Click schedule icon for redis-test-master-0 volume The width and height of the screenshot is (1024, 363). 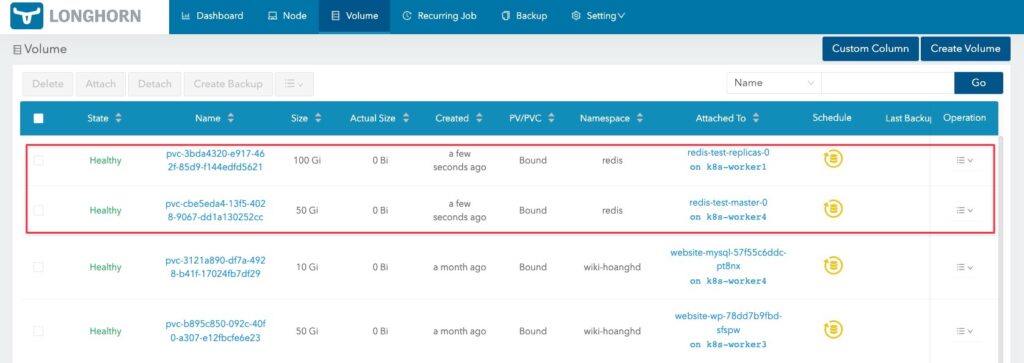(833, 209)
